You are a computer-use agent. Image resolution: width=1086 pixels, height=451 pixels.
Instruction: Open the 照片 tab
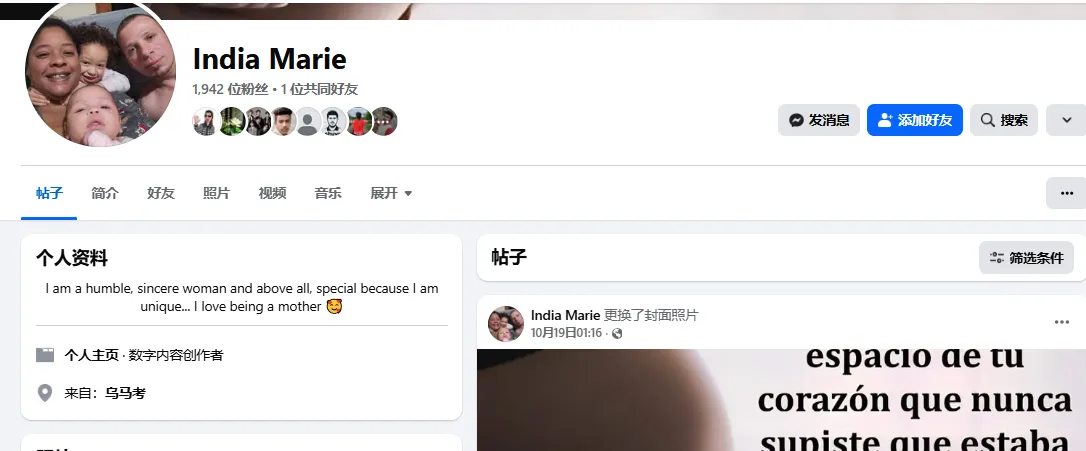tap(217, 193)
